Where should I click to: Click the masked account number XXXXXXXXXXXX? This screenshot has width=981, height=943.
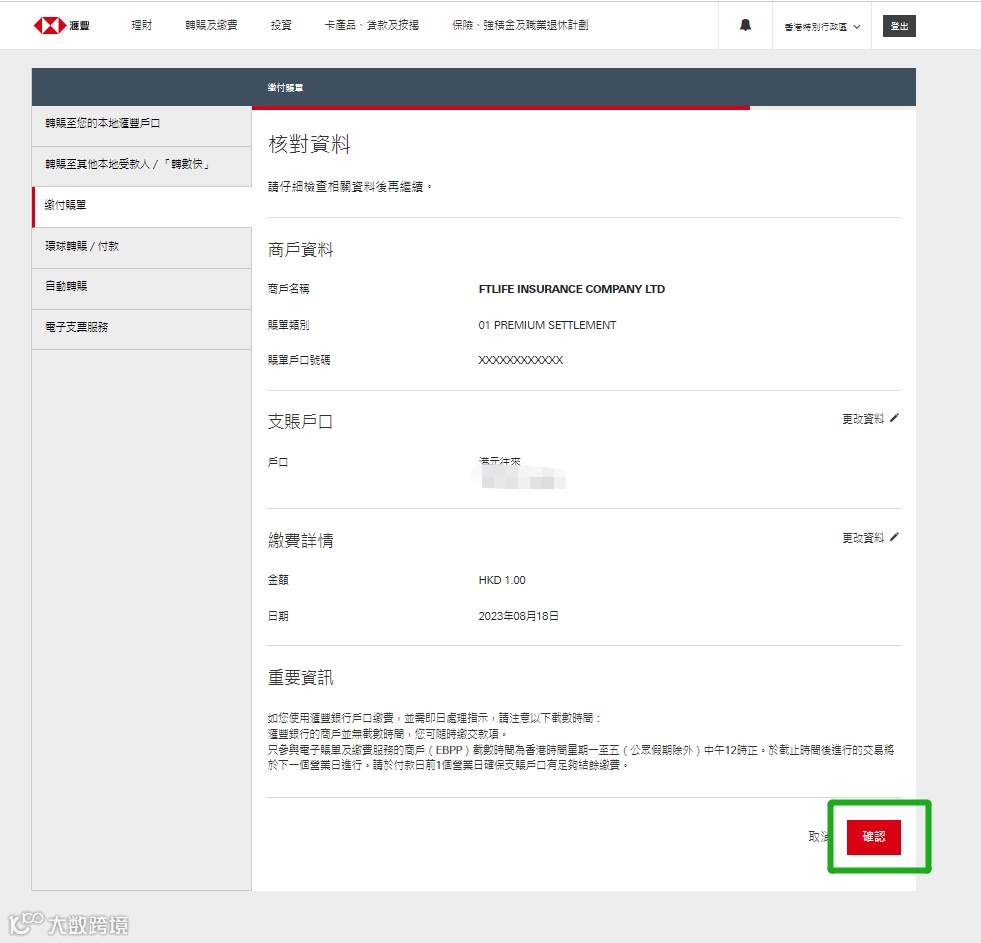coord(521,360)
